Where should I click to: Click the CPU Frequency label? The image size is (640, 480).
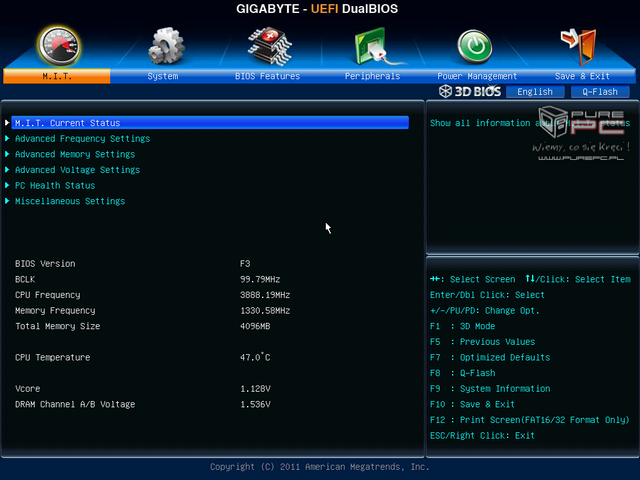click(x=48, y=295)
